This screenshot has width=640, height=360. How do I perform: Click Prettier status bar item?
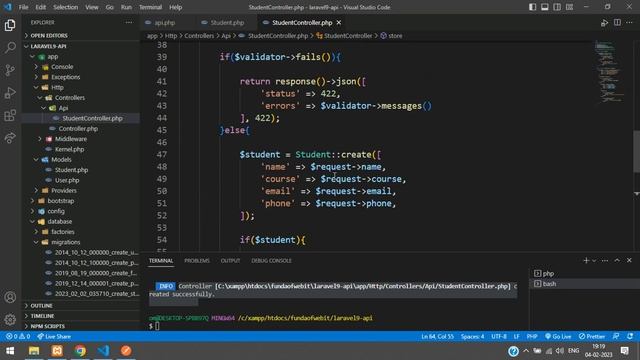pos(591,336)
